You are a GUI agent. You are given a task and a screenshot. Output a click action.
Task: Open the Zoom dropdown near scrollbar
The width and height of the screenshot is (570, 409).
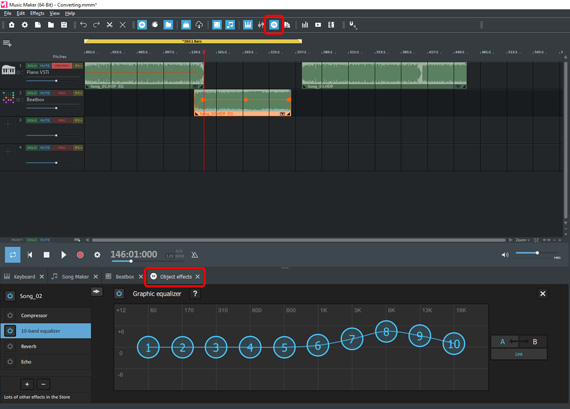pos(522,240)
